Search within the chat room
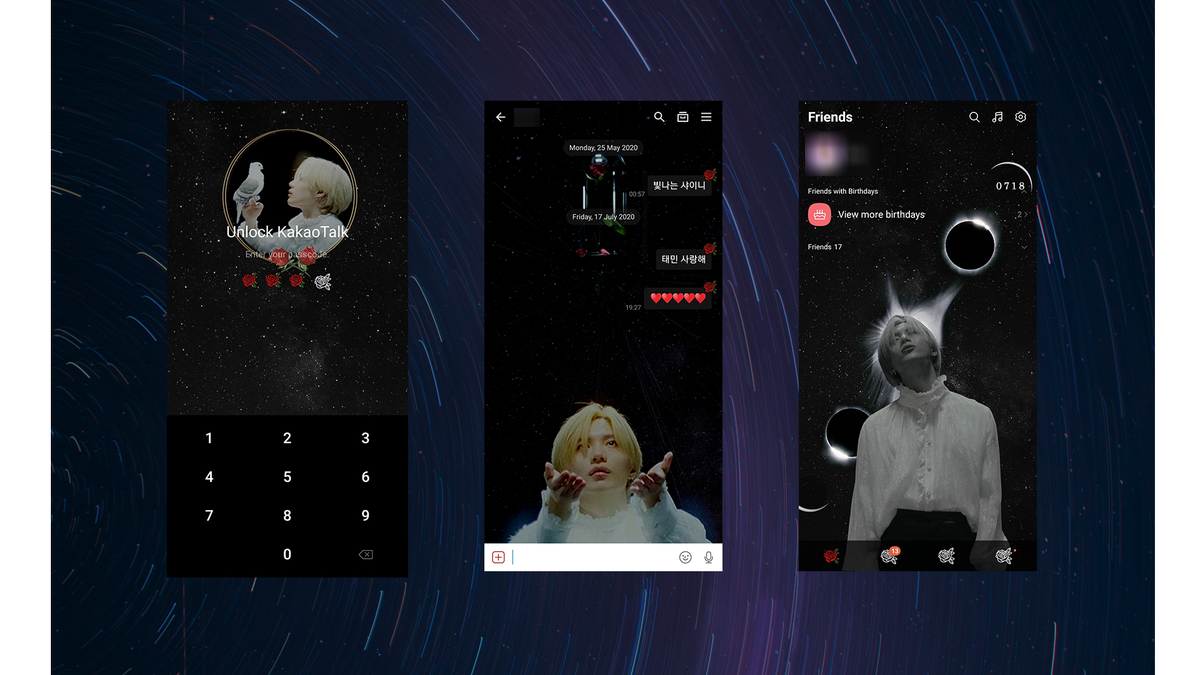Screen dimensions: 1200x675 [x=659, y=117]
